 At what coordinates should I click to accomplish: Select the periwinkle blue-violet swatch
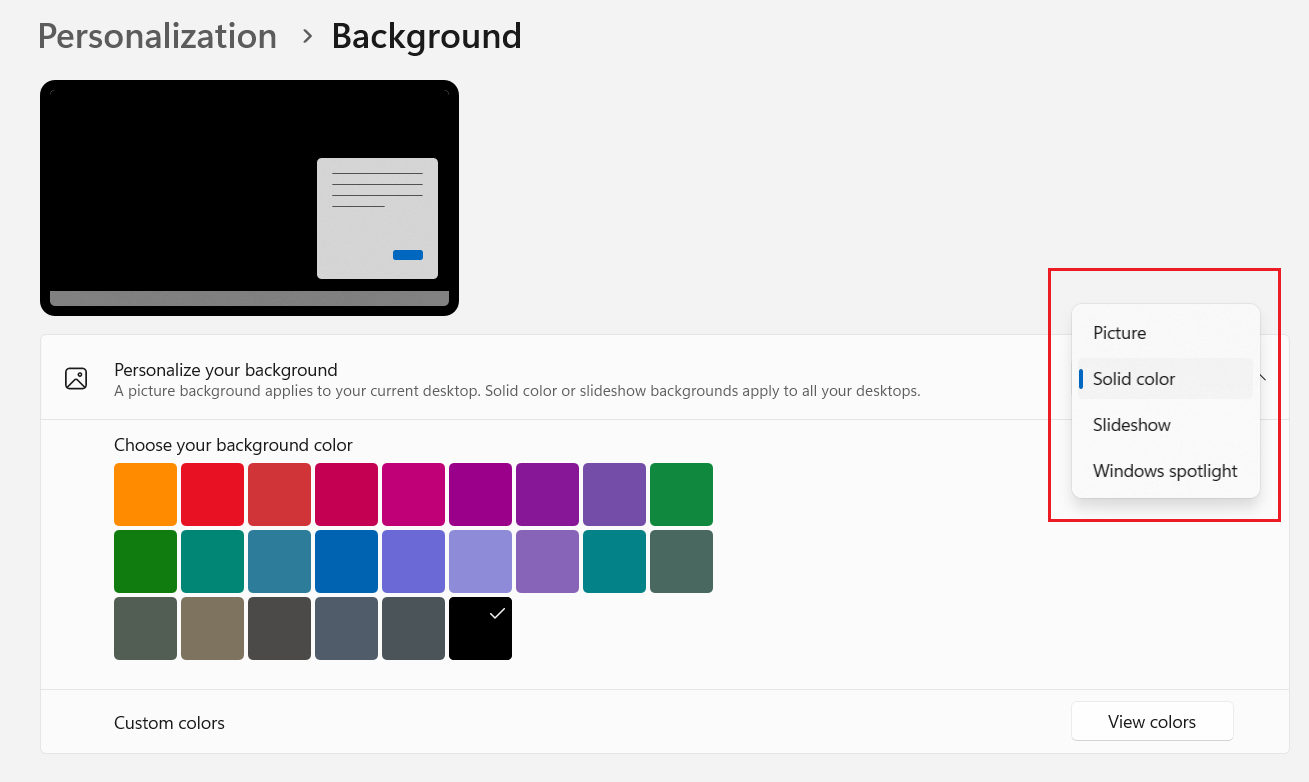tap(413, 561)
